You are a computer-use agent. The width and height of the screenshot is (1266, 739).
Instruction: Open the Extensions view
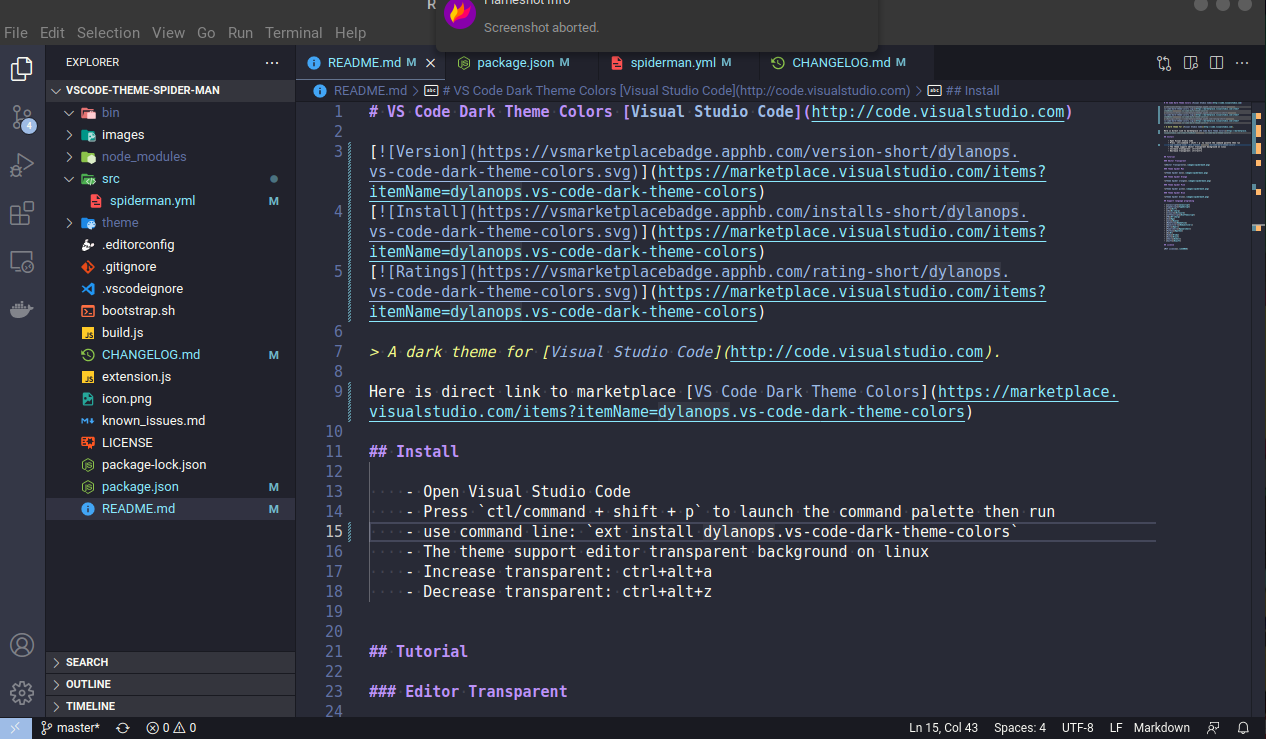point(22,214)
